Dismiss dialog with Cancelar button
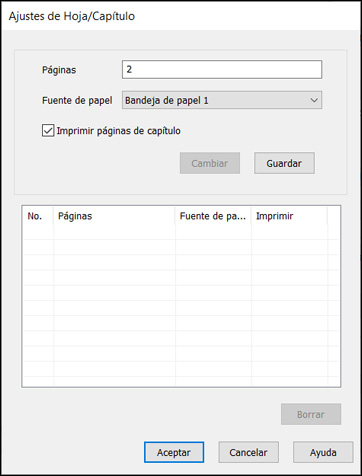Screen dimensions: 362x476 248,452
